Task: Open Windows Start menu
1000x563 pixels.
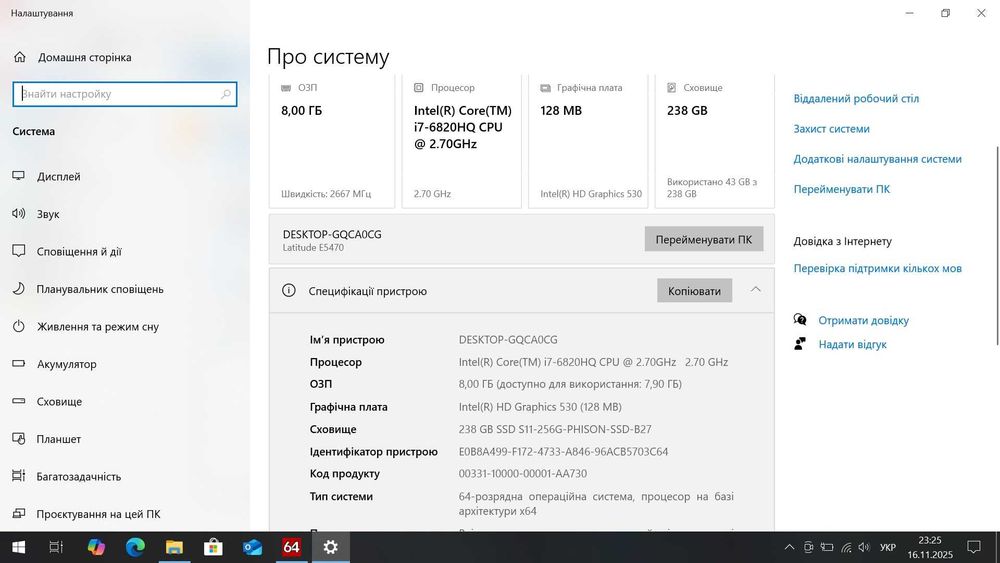Action: (18, 547)
